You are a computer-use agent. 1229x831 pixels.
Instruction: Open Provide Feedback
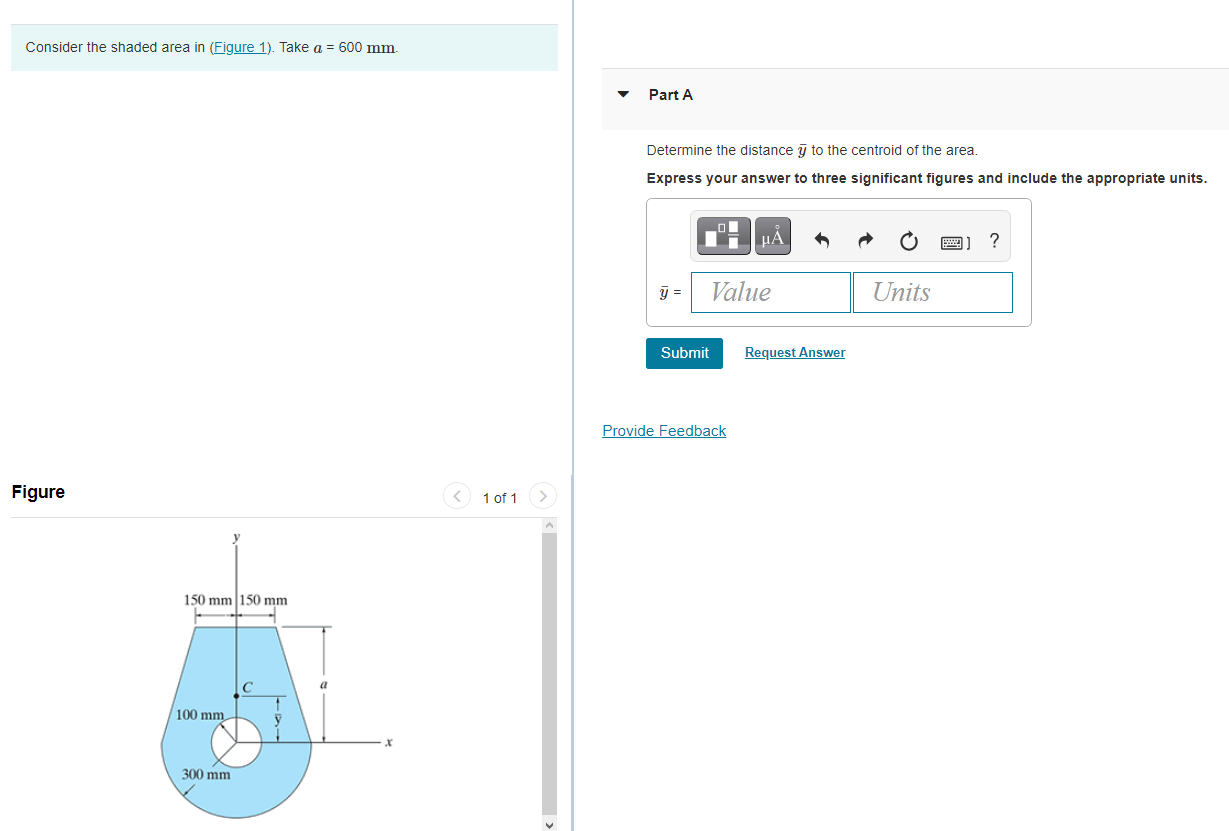(x=663, y=430)
